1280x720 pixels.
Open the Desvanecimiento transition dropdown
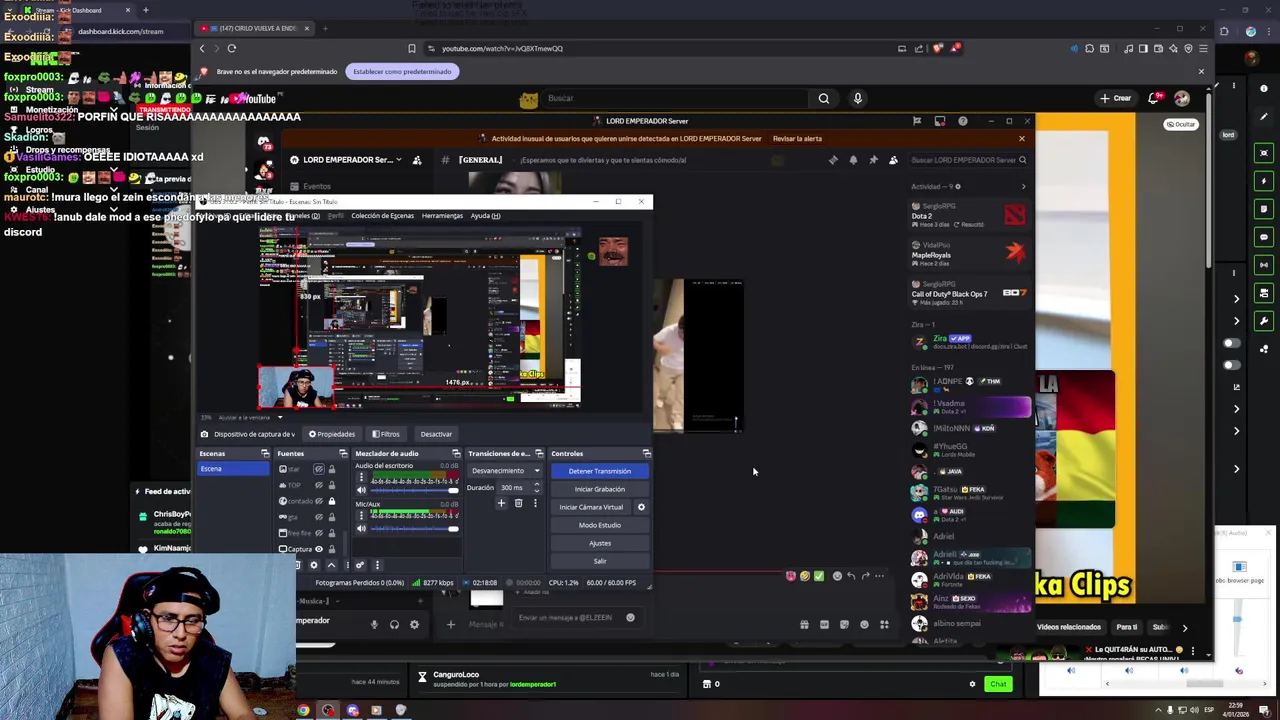click(x=505, y=471)
